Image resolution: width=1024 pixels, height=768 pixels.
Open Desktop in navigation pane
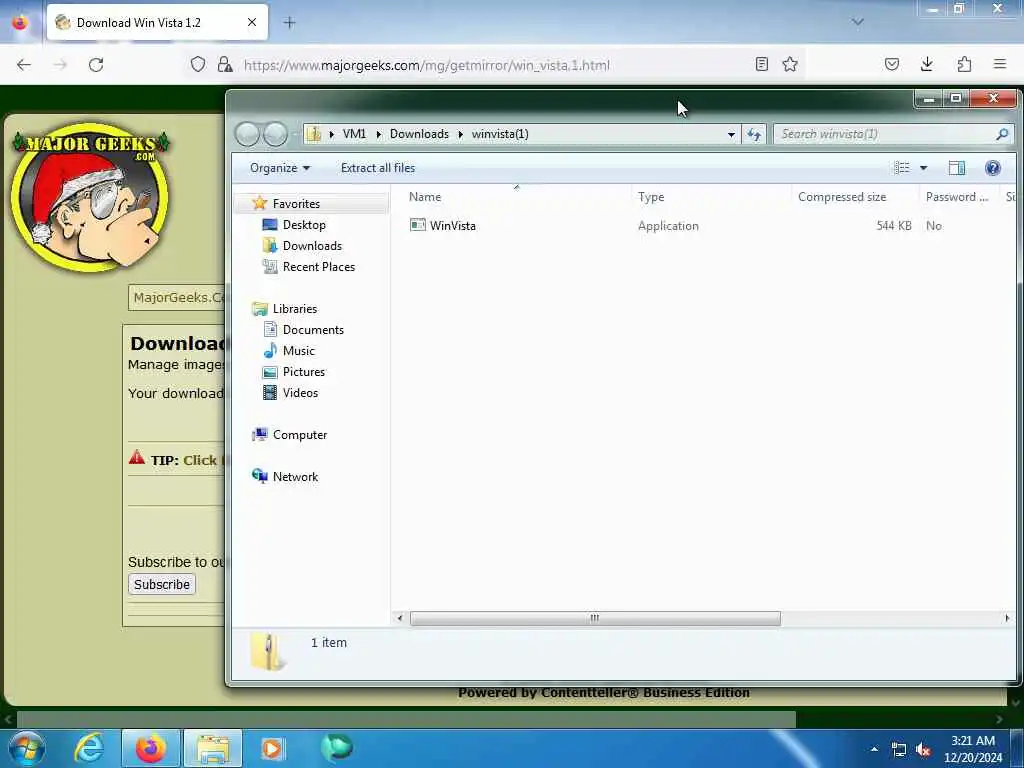(304, 225)
